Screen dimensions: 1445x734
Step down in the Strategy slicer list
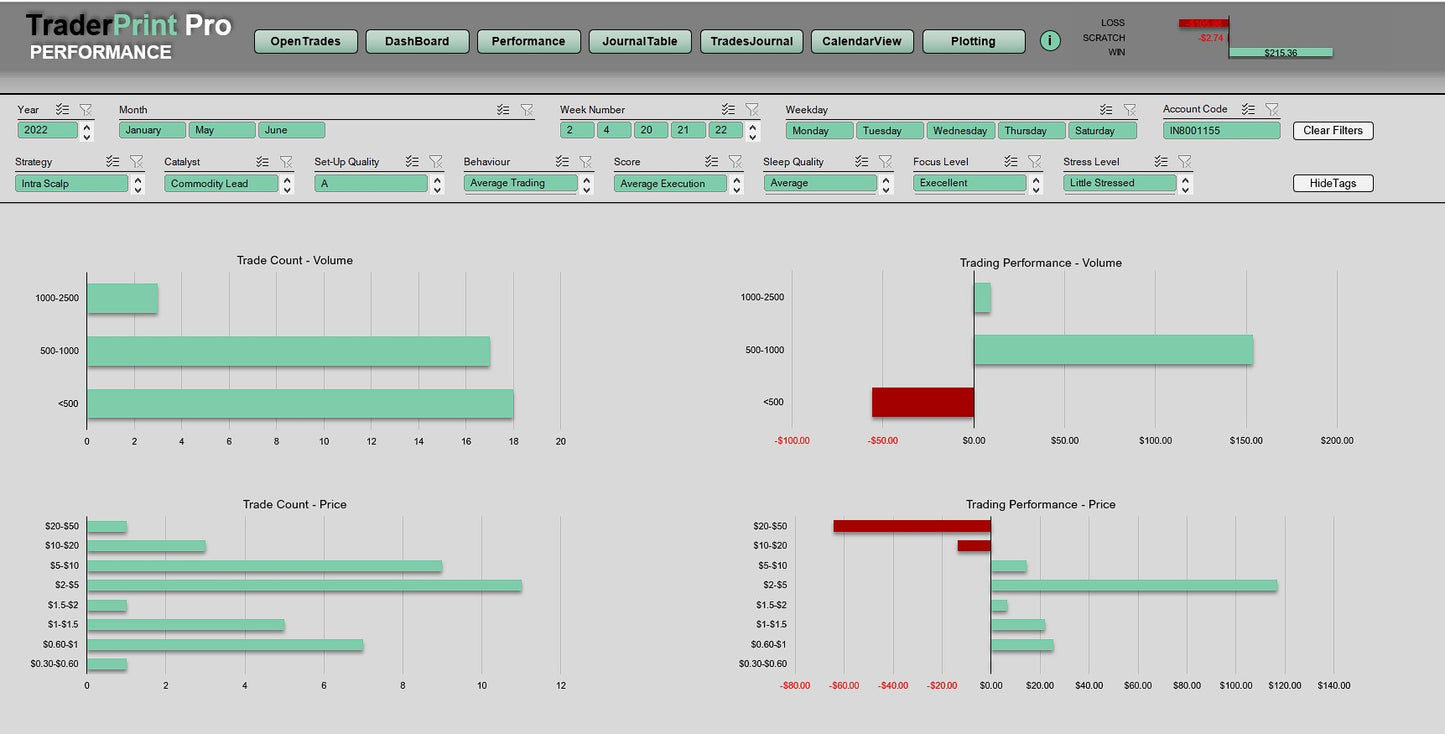tap(137, 189)
